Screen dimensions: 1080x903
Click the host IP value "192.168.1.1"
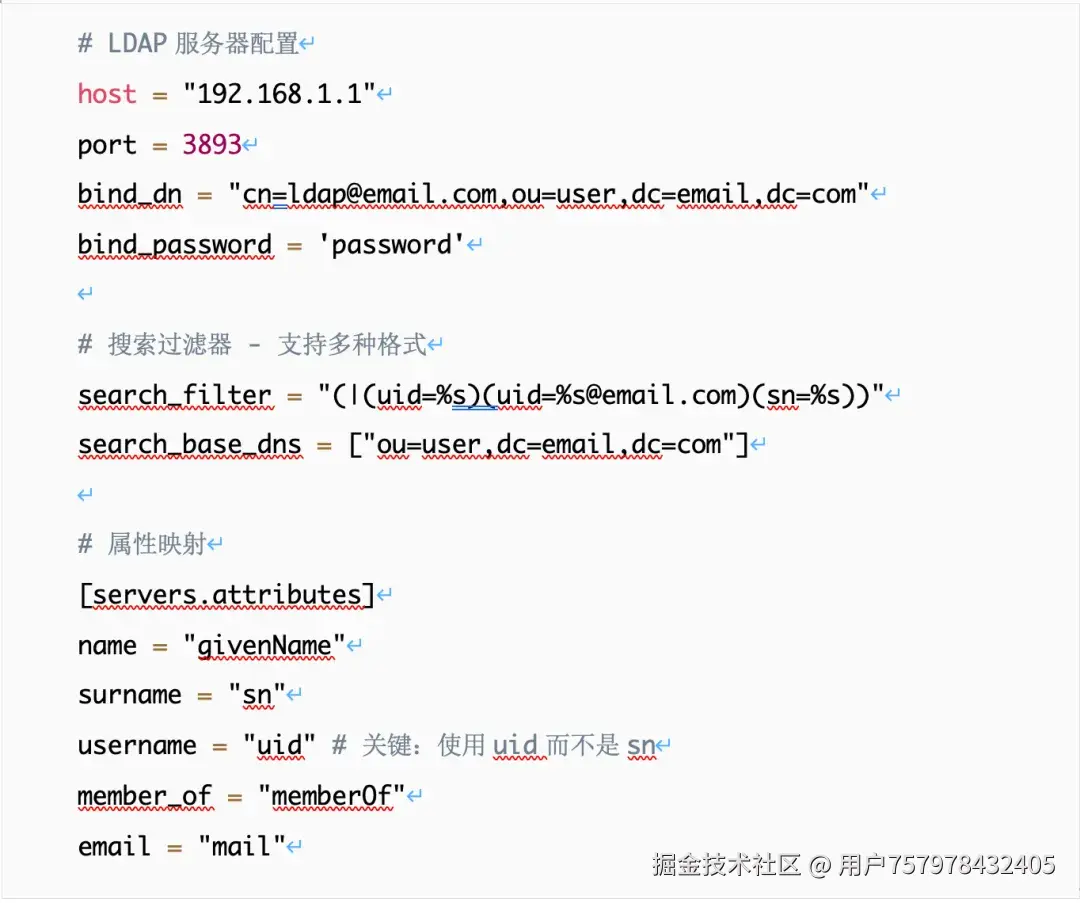[279, 94]
